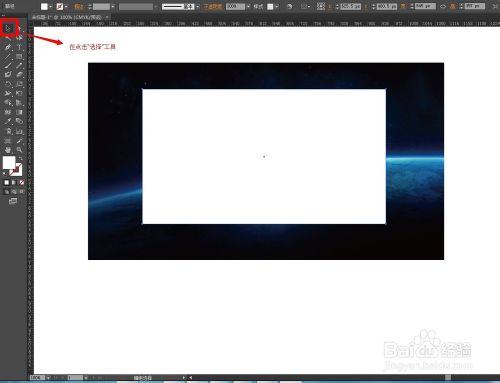Viewport: 500px width, 383px height.
Task: Select the Hand tool
Action: tap(8, 150)
